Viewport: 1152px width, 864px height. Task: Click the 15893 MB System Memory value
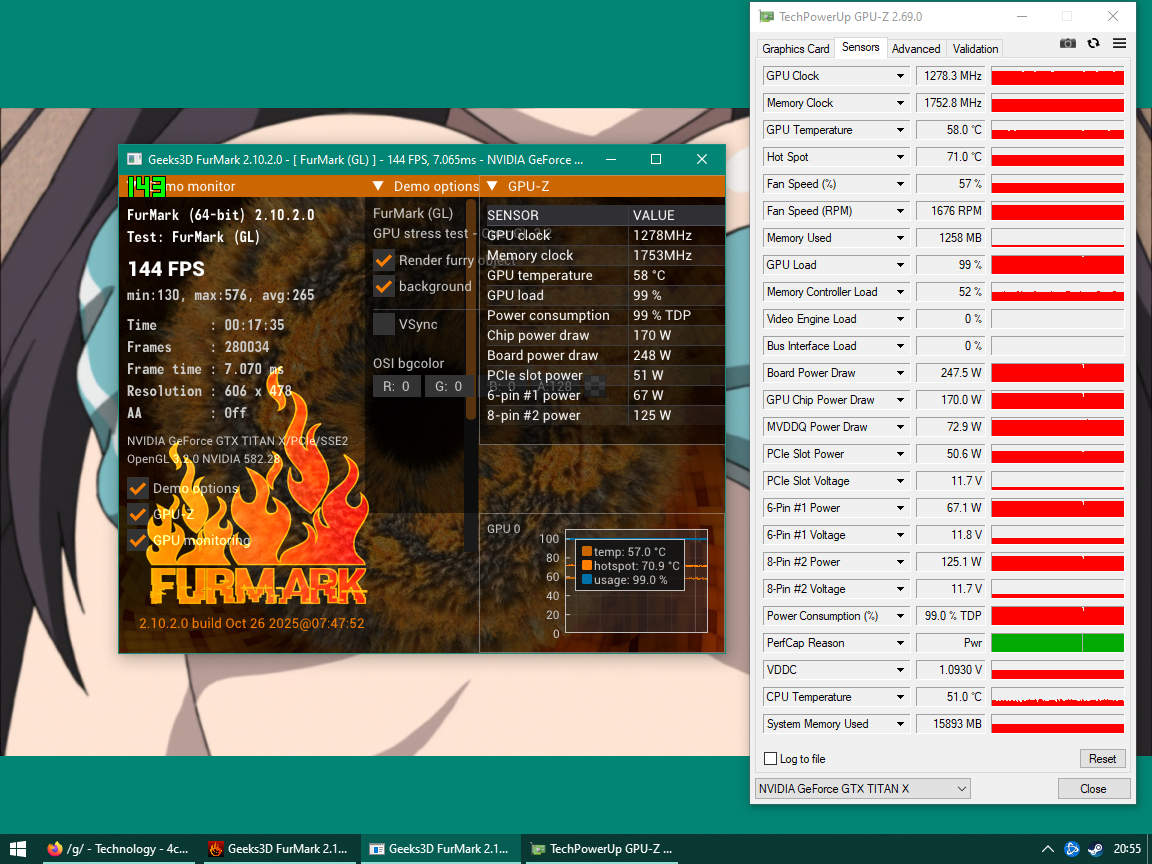tap(951, 724)
